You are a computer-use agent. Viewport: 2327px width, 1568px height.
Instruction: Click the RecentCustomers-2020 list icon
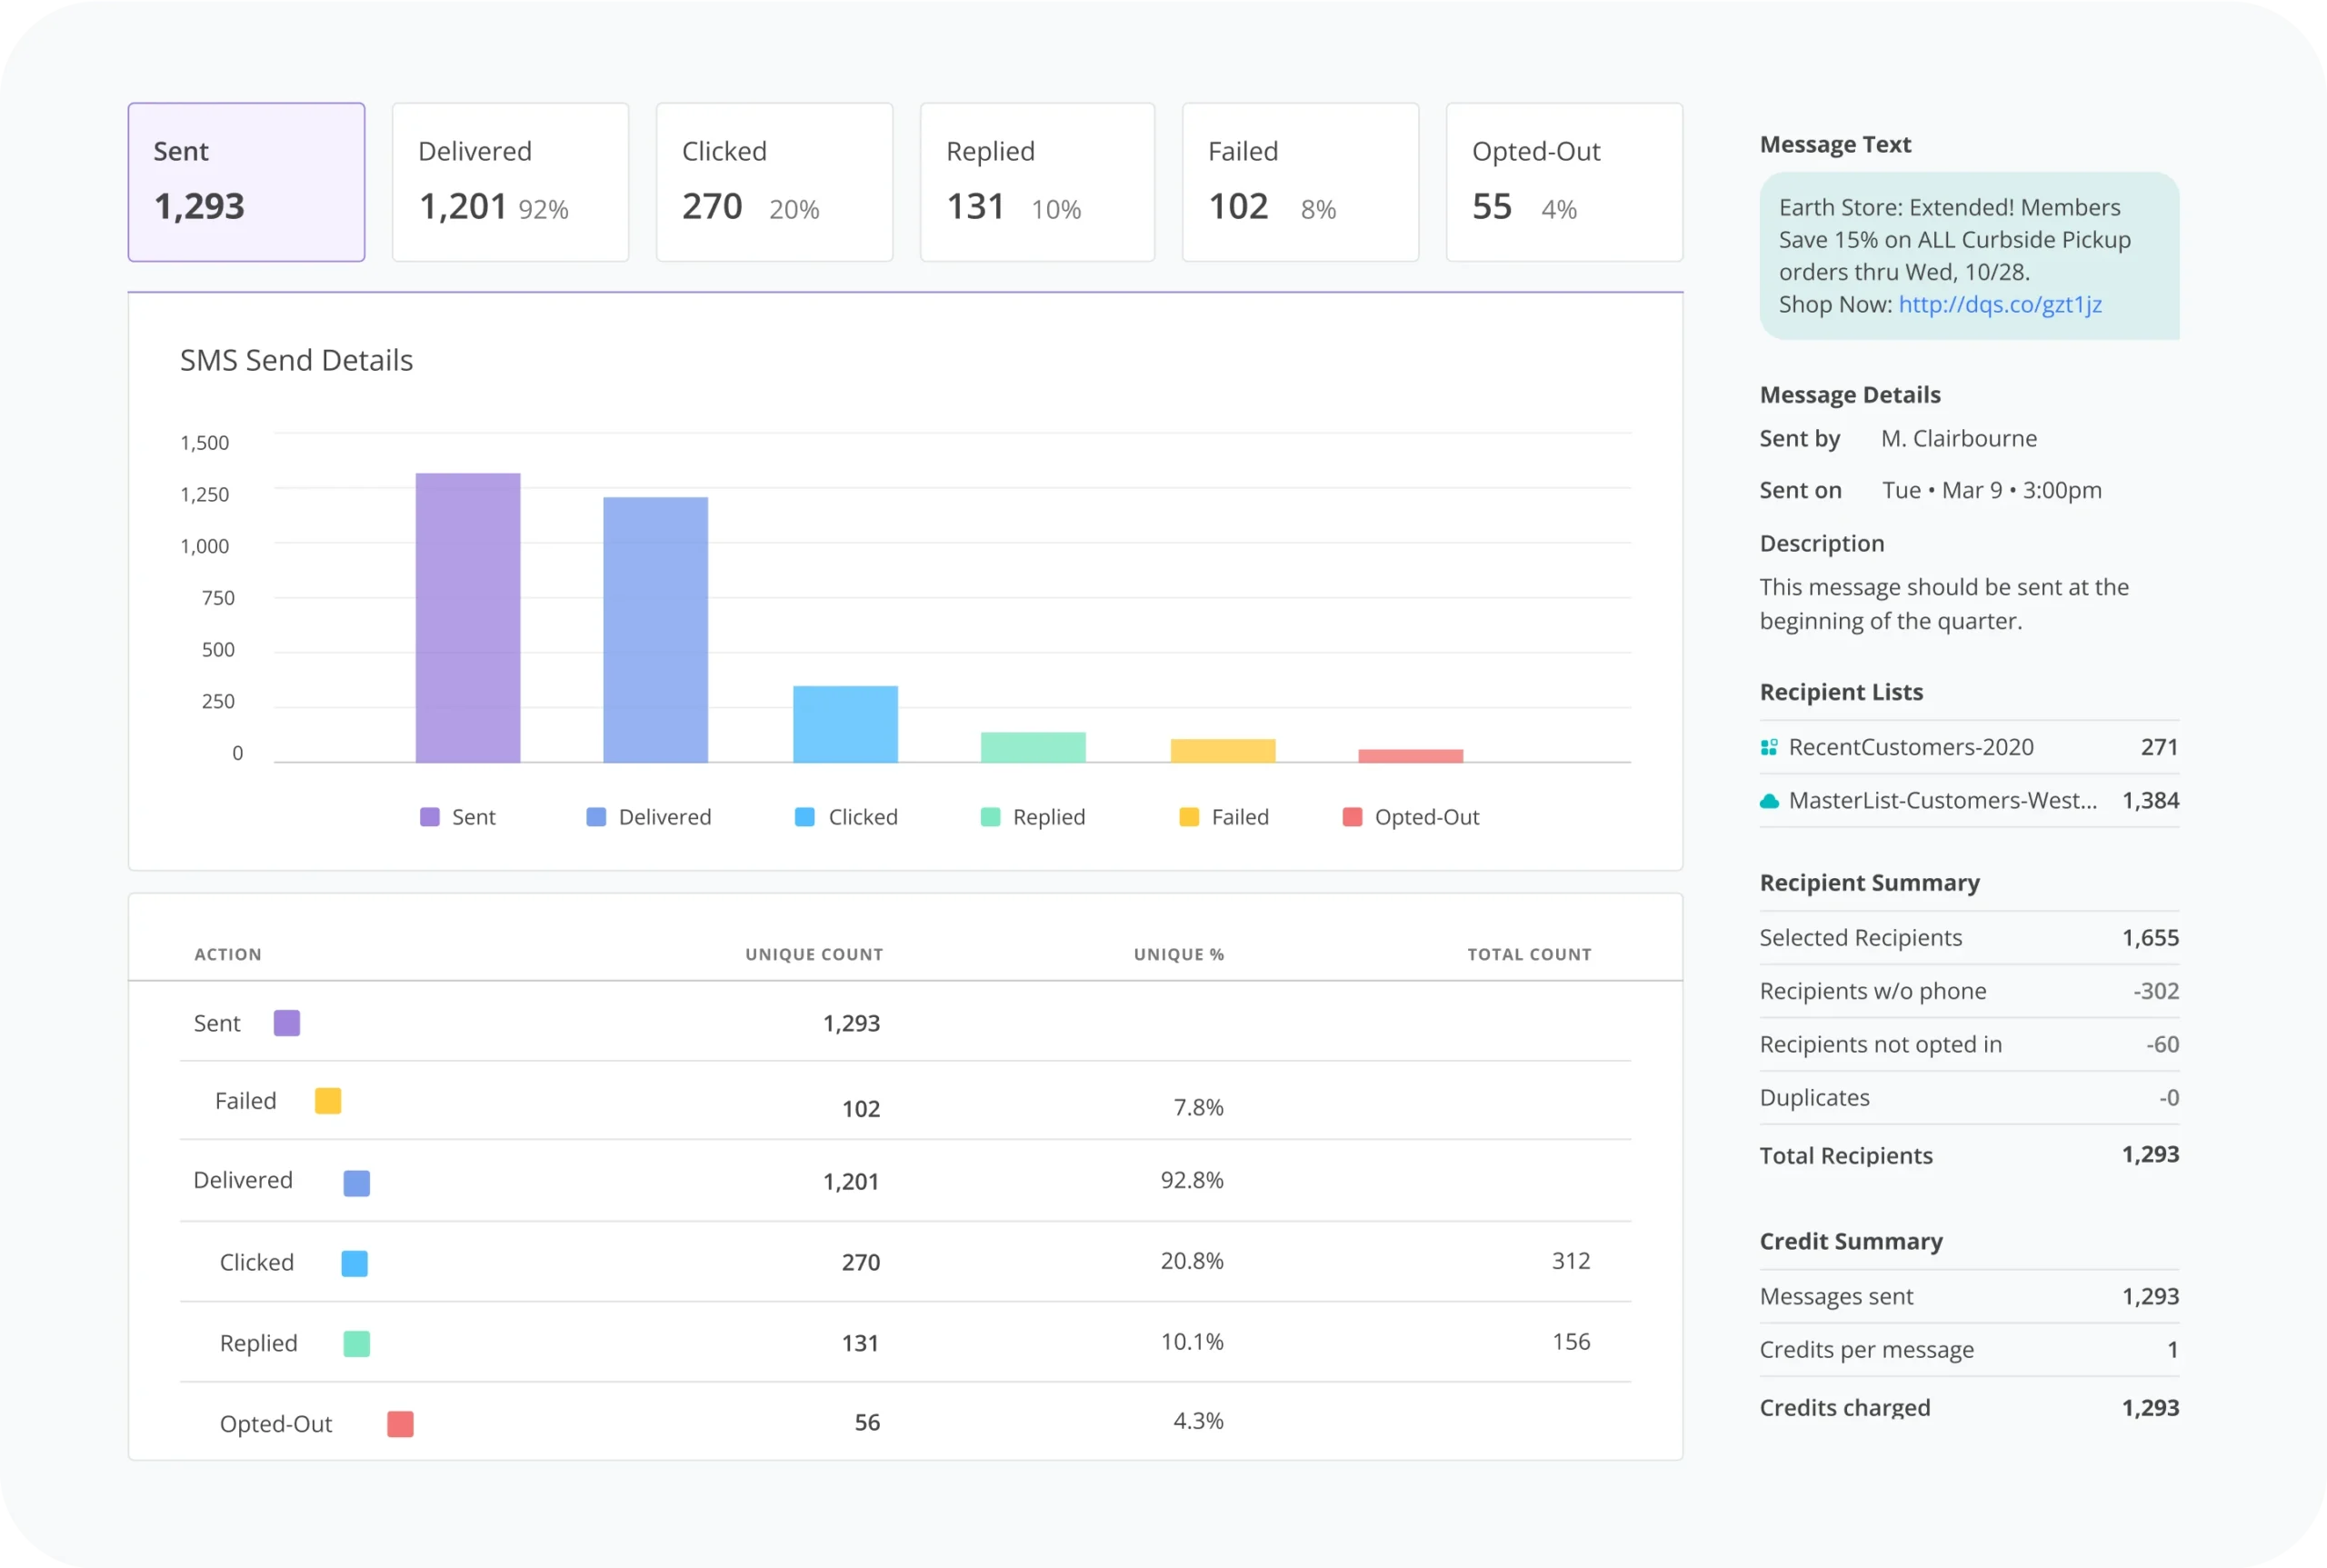tap(1768, 747)
